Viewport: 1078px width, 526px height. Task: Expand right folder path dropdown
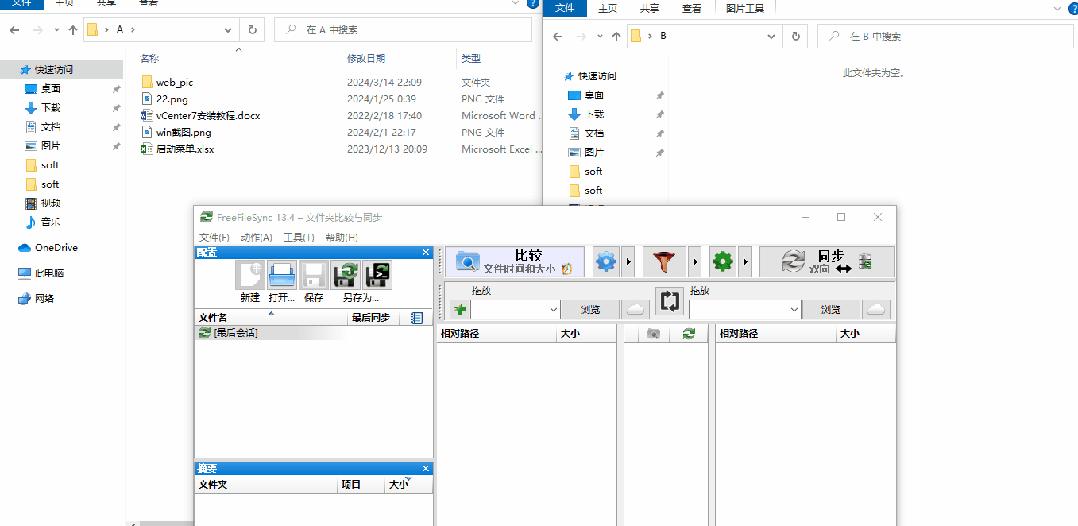[795, 310]
